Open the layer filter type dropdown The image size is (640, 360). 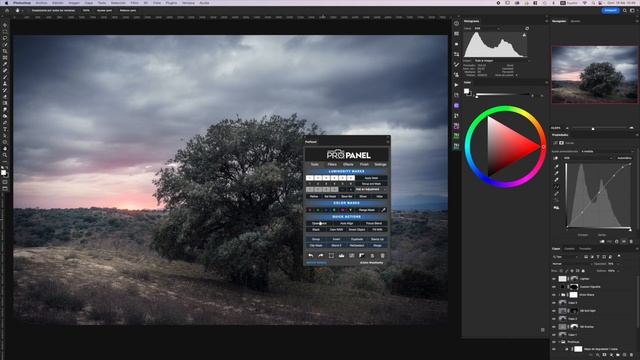[x=565, y=257]
